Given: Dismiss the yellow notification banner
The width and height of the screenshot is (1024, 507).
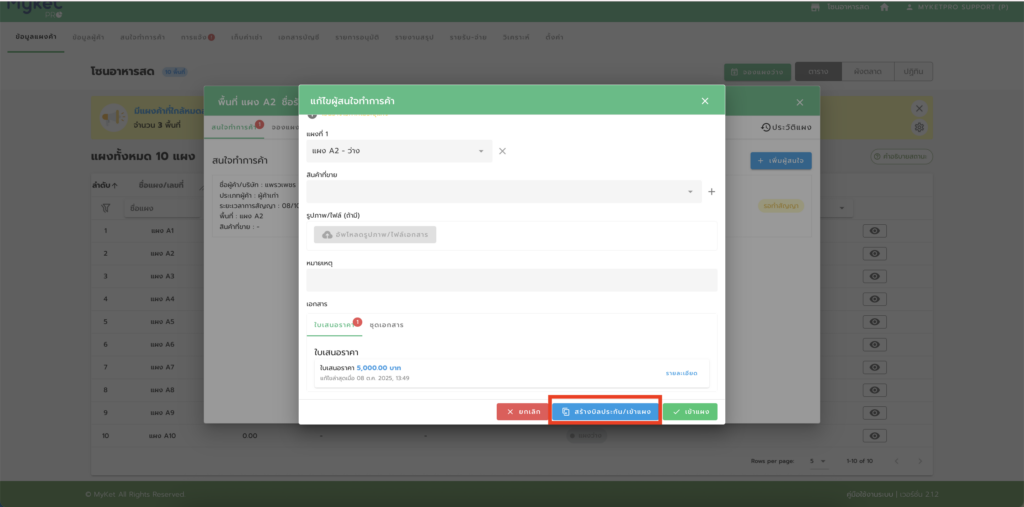Looking at the screenshot, I should (x=919, y=107).
